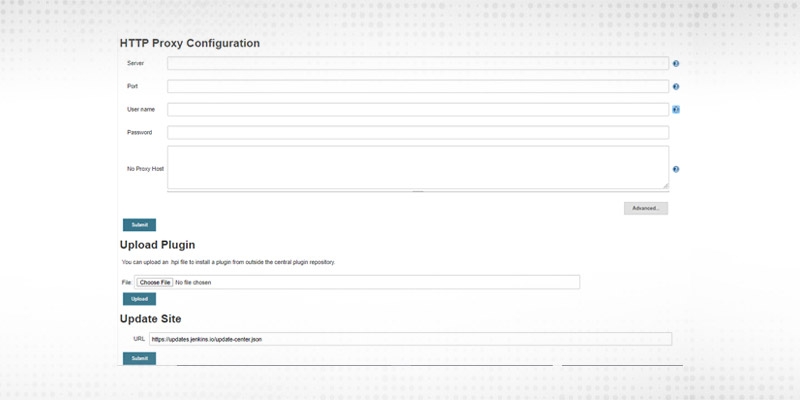Click the Upload plugin button
The height and width of the screenshot is (400, 800).
coord(139,299)
